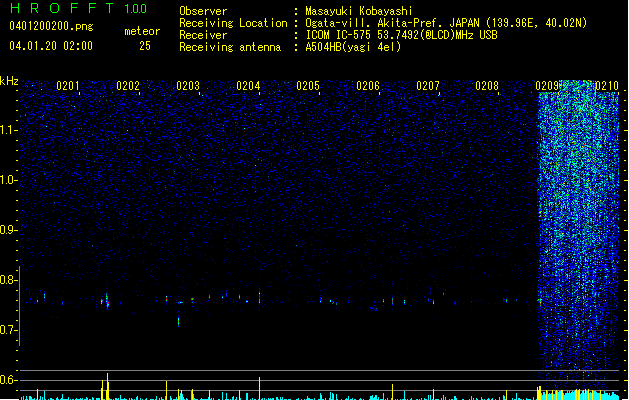This screenshot has height=400, width=629.
Task: Click the HROFFT 1.0.0 title text
Action: pos(78,8)
